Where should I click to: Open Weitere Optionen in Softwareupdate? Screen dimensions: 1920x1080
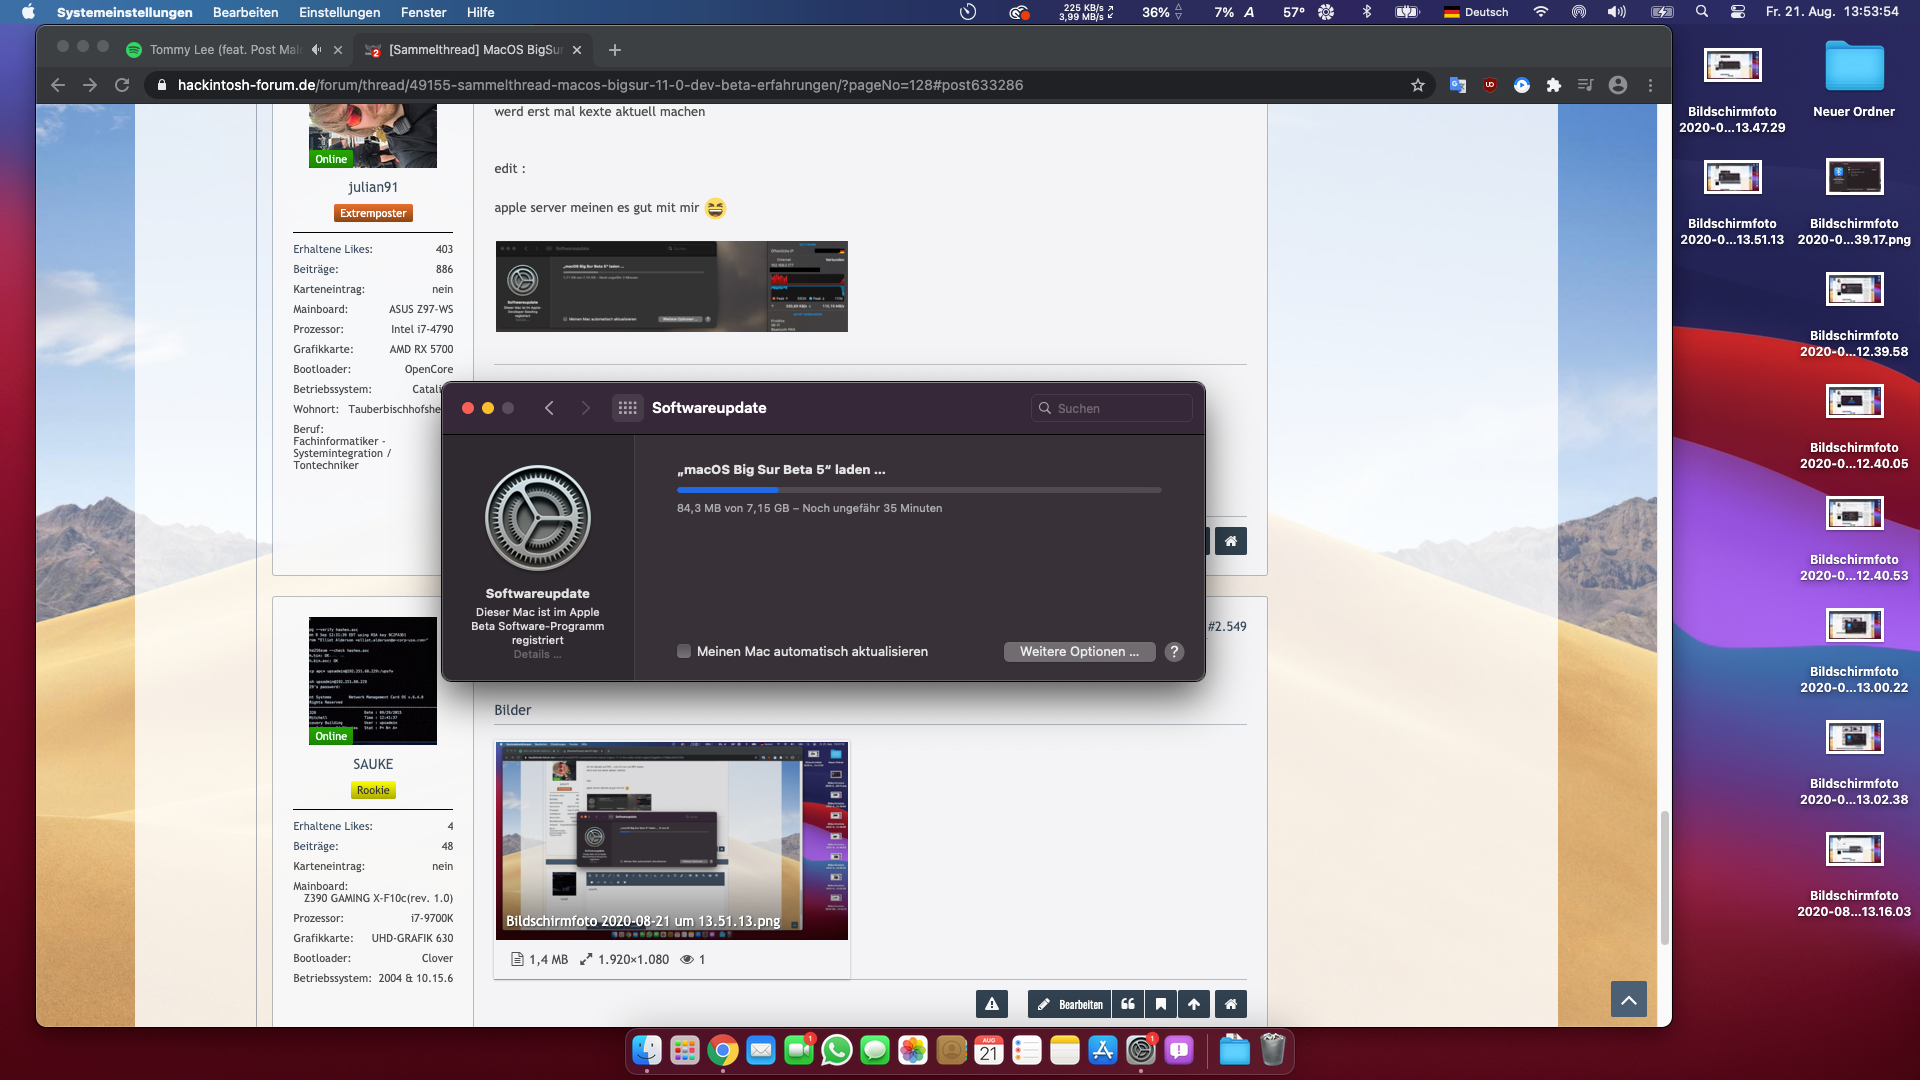[x=1079, y=652]
